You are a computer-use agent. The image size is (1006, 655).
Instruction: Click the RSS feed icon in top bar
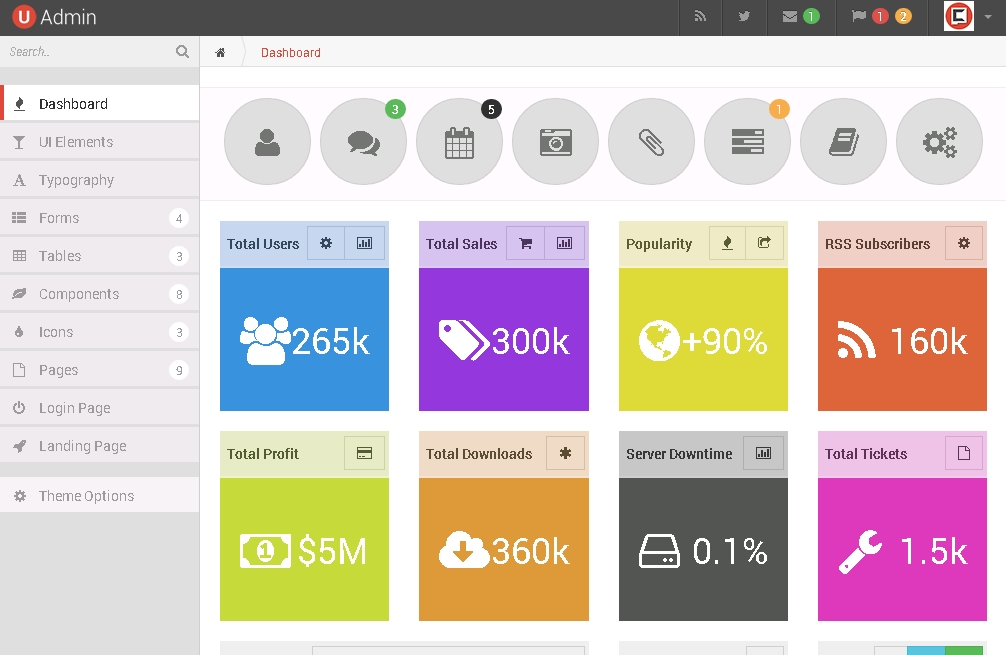tap(700, 17)
